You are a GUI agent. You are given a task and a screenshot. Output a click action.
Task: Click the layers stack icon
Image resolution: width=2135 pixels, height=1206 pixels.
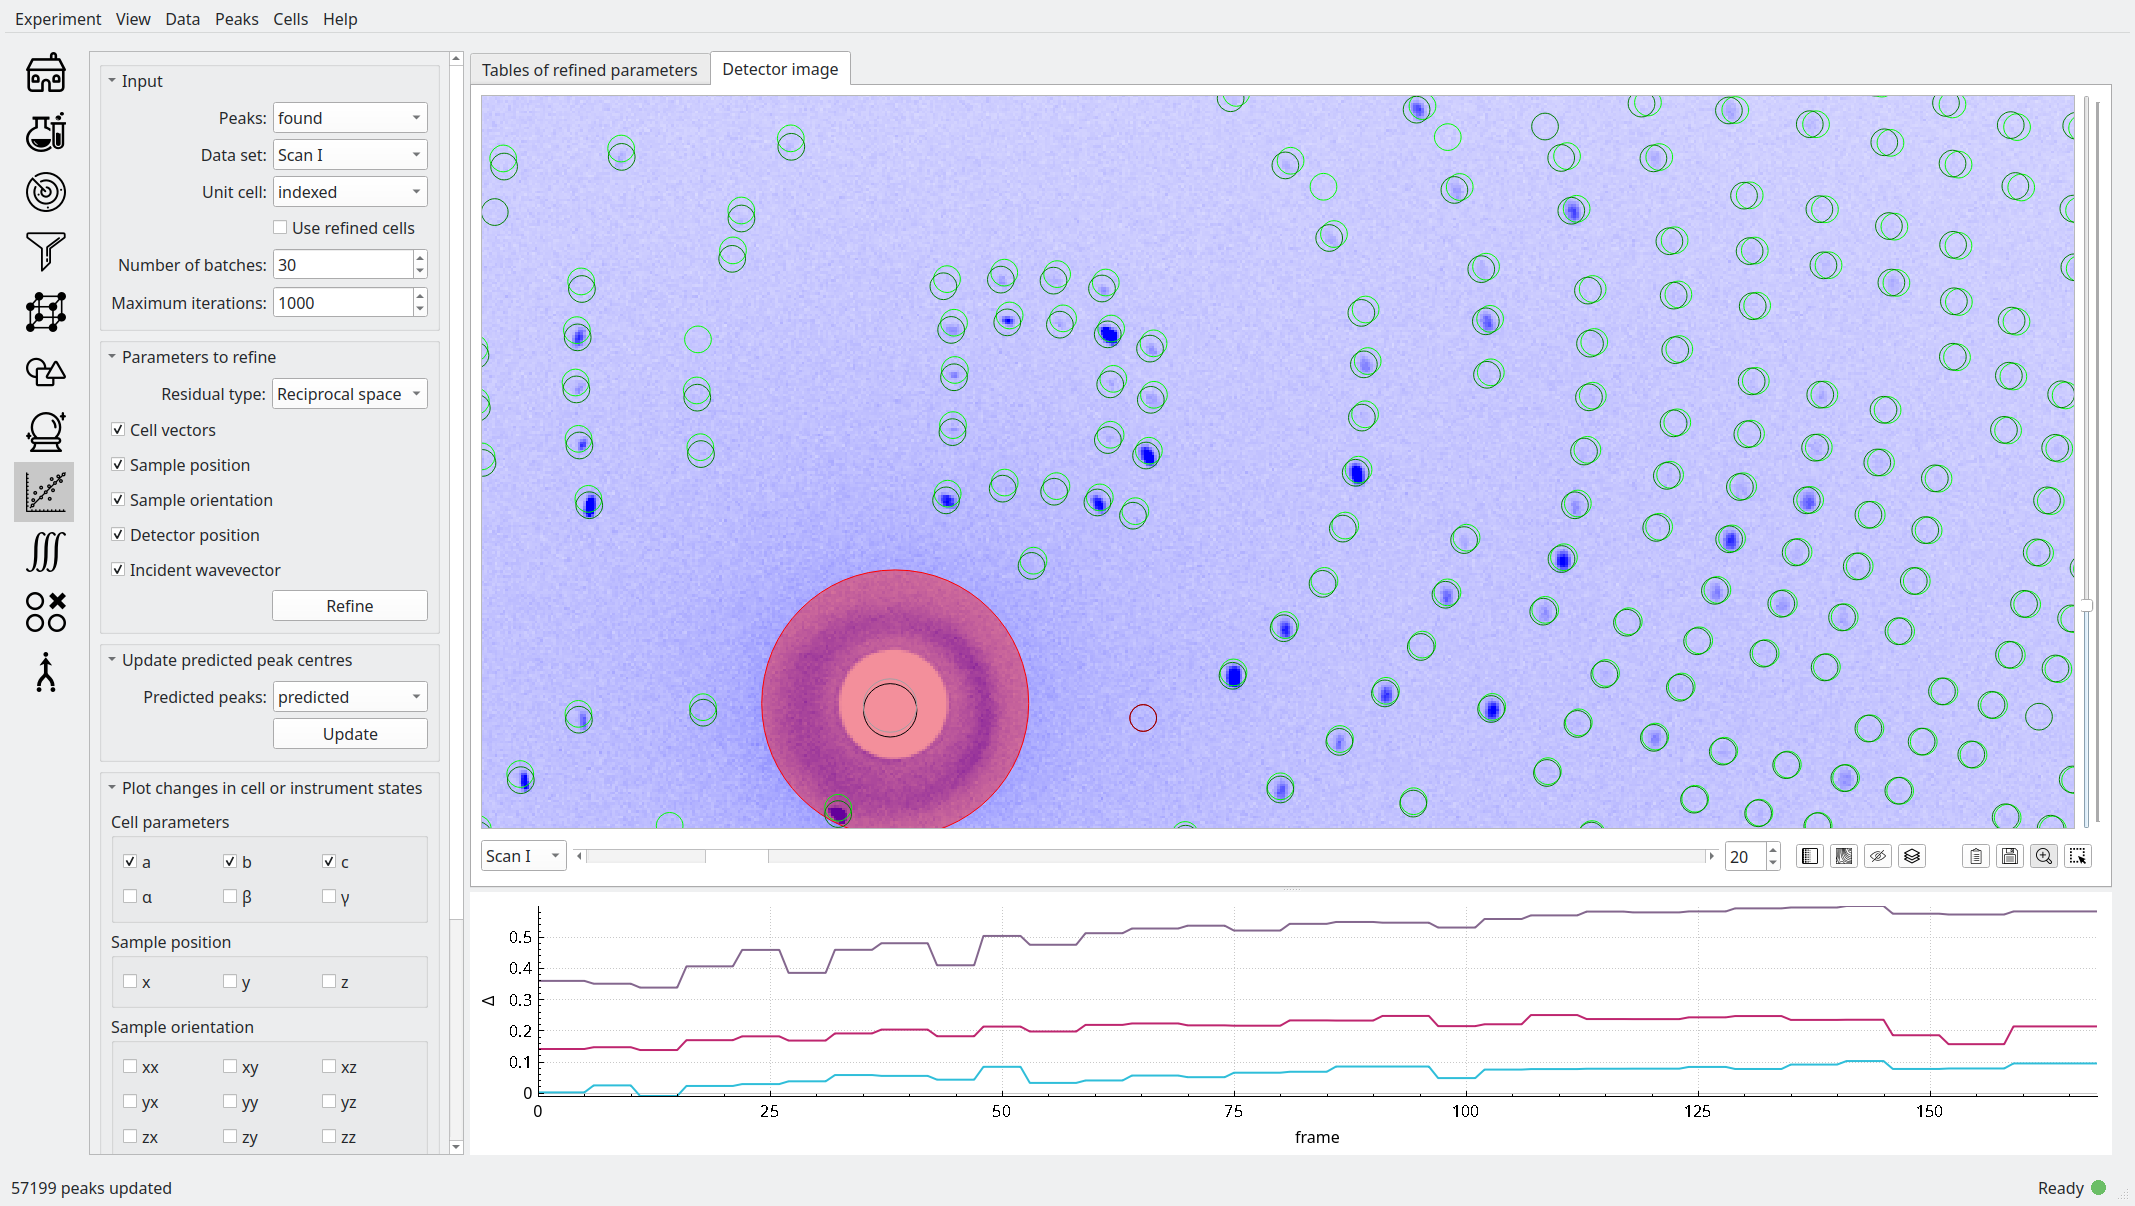tap(1911, 856)
